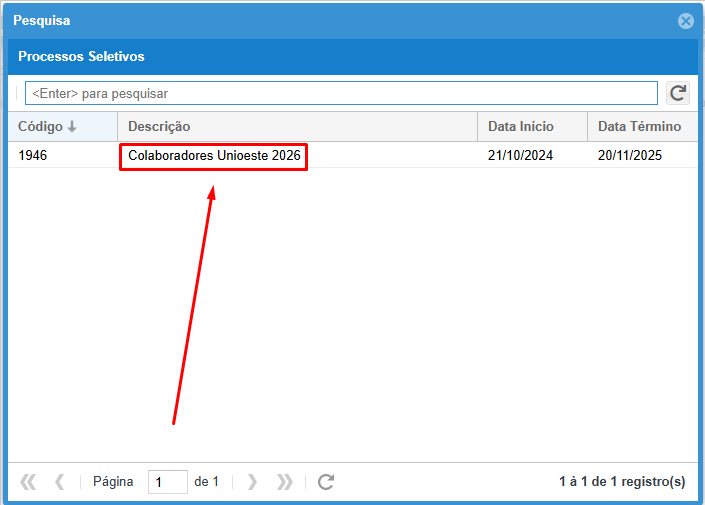
Task: Click the page number input box
Action: click(167, 482)
